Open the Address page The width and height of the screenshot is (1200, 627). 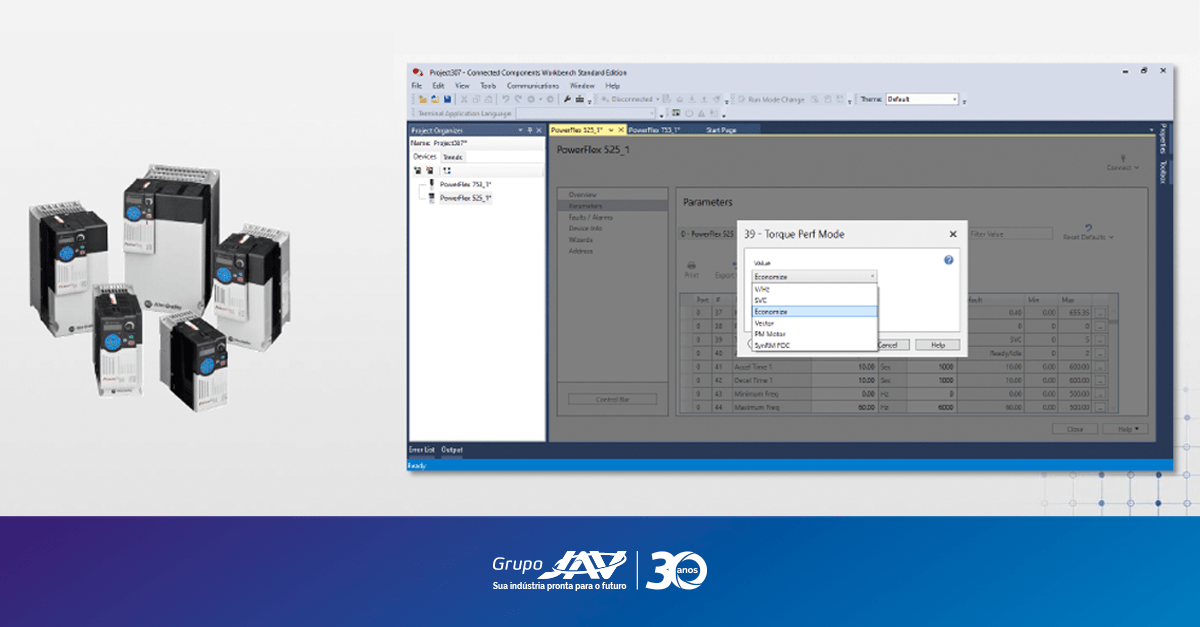point(580,251)
